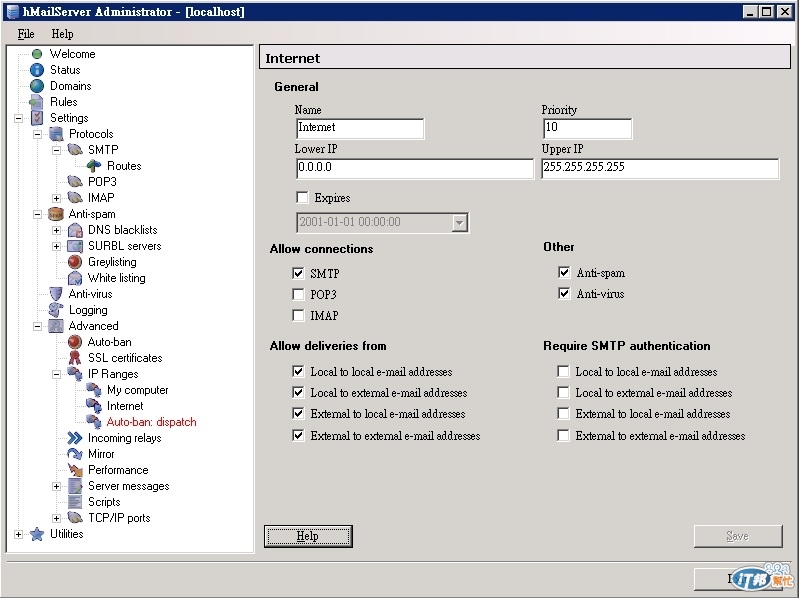Open the Help menu
The image size is (799, 598).
pyautogui.click(x=62, y=34)
